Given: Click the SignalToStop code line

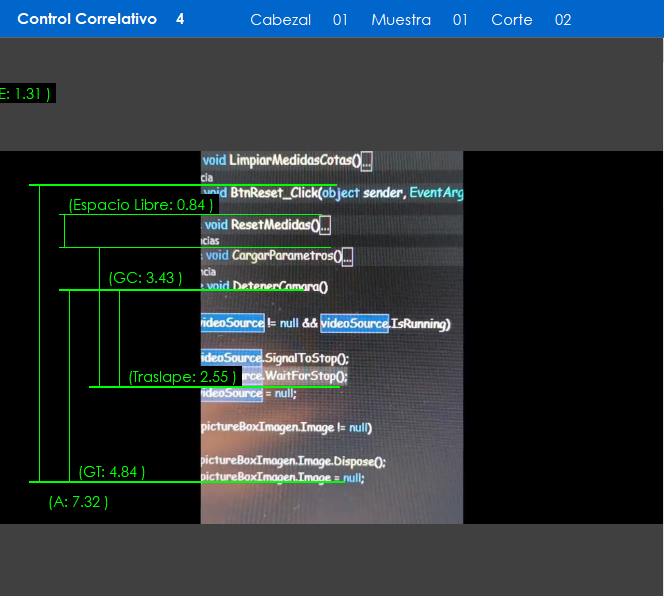Looking at the screenshot, I should (305, 358).
